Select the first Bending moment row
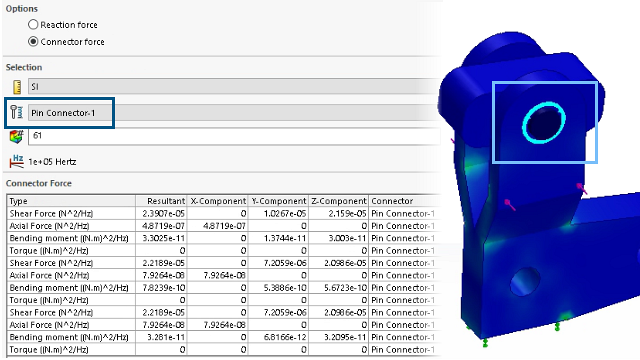640x360 pixels. coord(223,238)
